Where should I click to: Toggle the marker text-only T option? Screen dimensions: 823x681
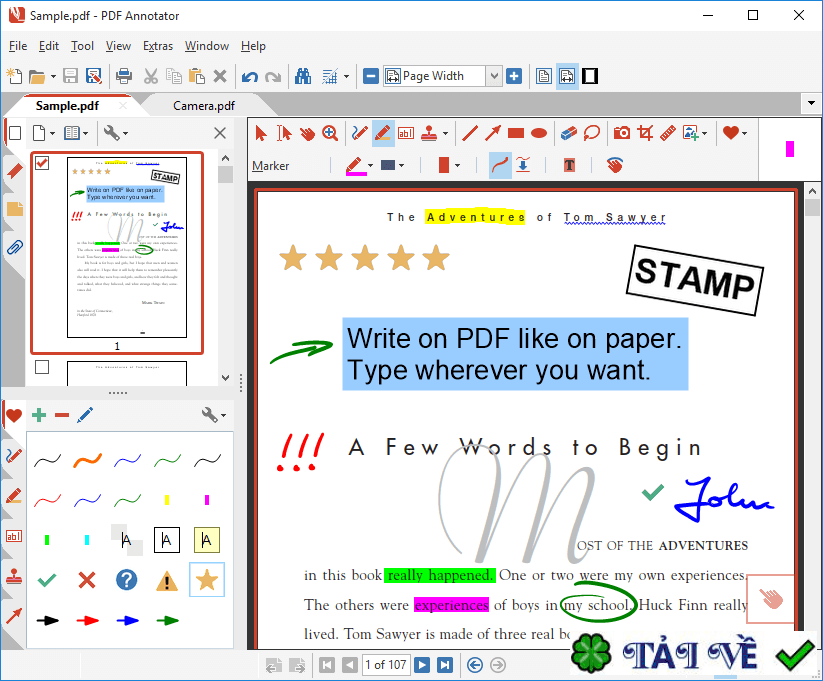569,166
